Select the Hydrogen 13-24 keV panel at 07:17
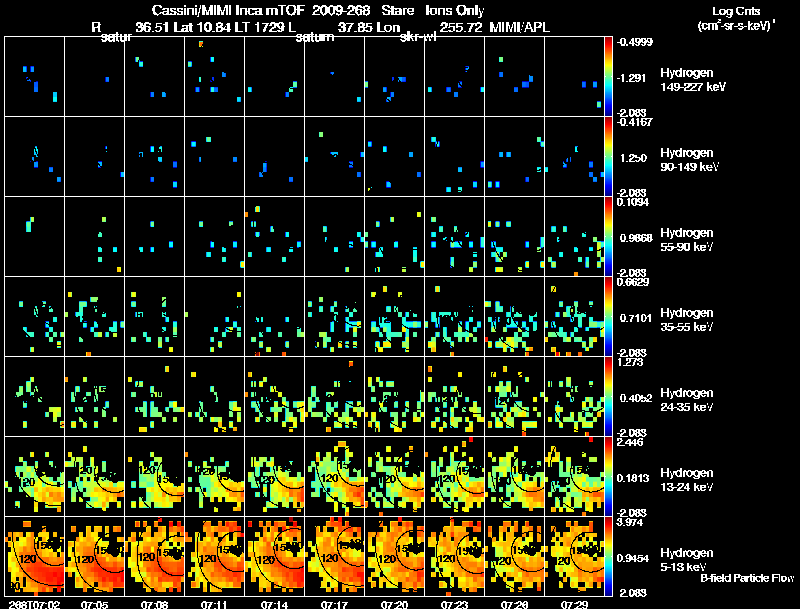Viewport: 800px width, 609px height. [x=335, y=476]
